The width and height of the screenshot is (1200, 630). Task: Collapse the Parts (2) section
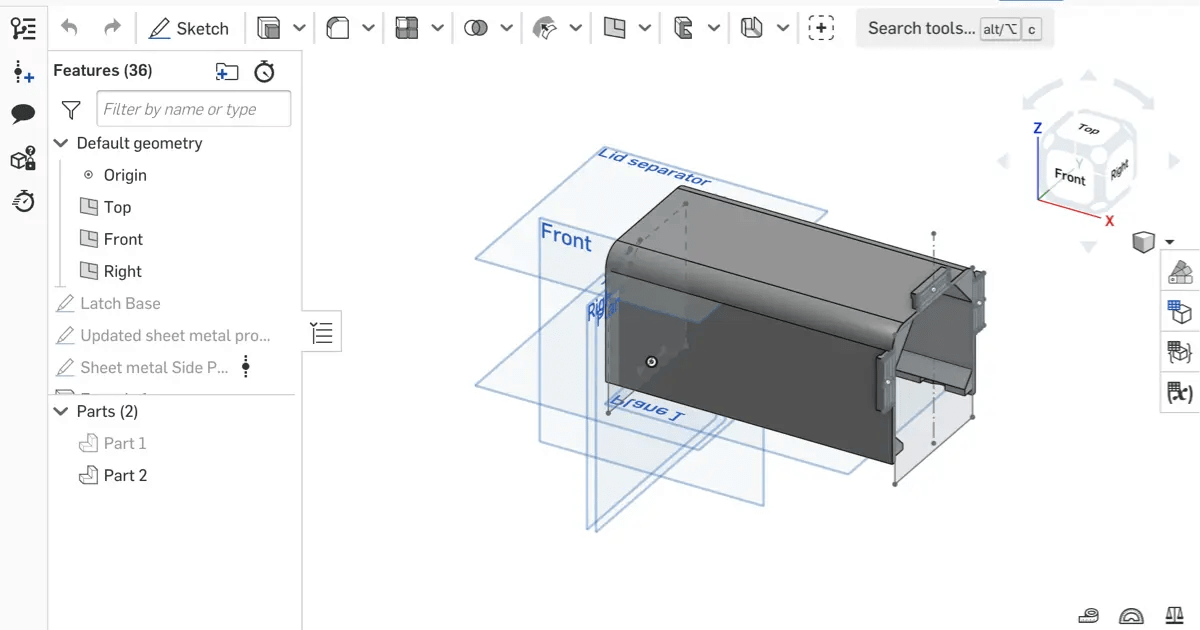click(59, 410)
